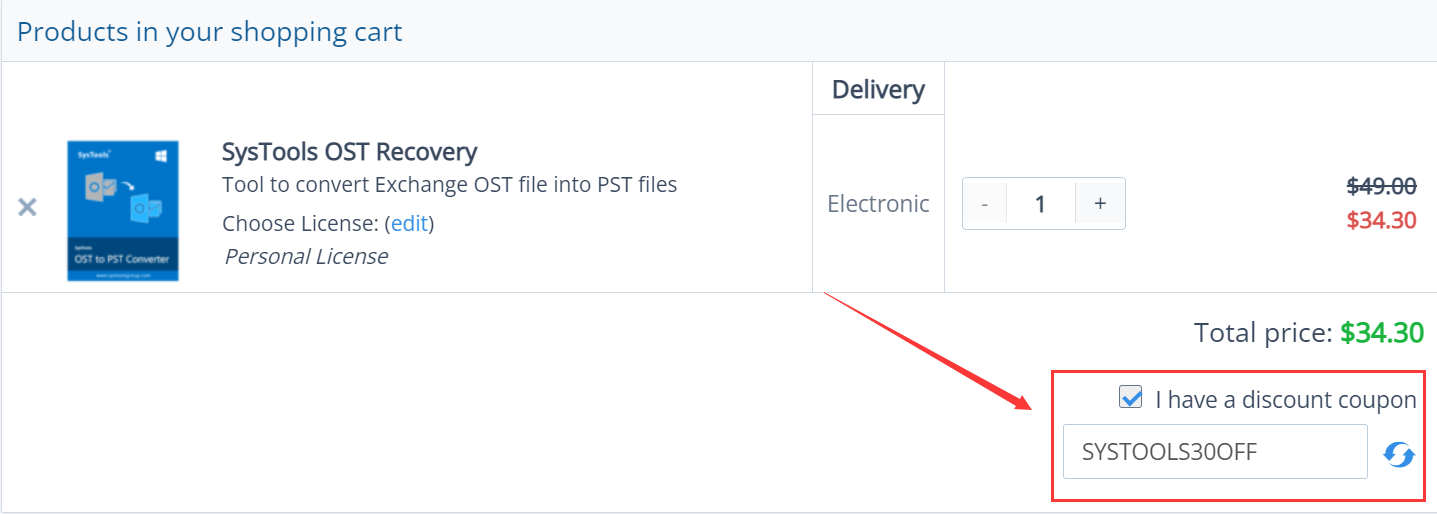Click the 'Choose License:' label
The height and width of the screenshot is (514, 1437).
(x=300, y=223)
